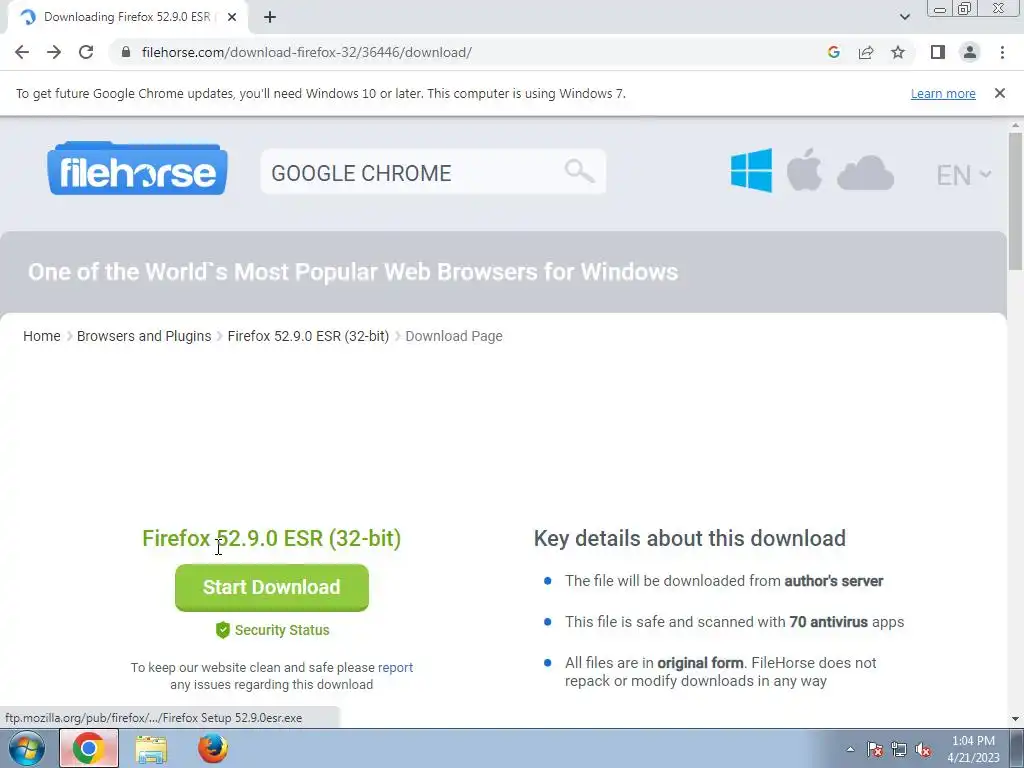Open the Security Status link
1024x768 pixels.
pos(282,630)
